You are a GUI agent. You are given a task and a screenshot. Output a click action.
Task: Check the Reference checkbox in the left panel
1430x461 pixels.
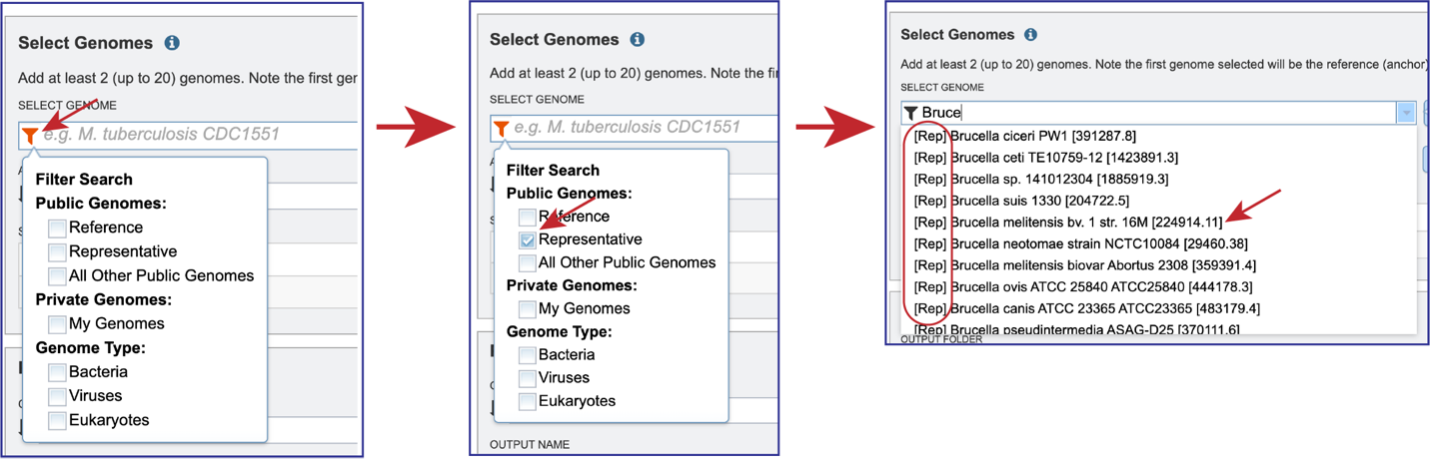pyautogui.click(x=57, y=228)
